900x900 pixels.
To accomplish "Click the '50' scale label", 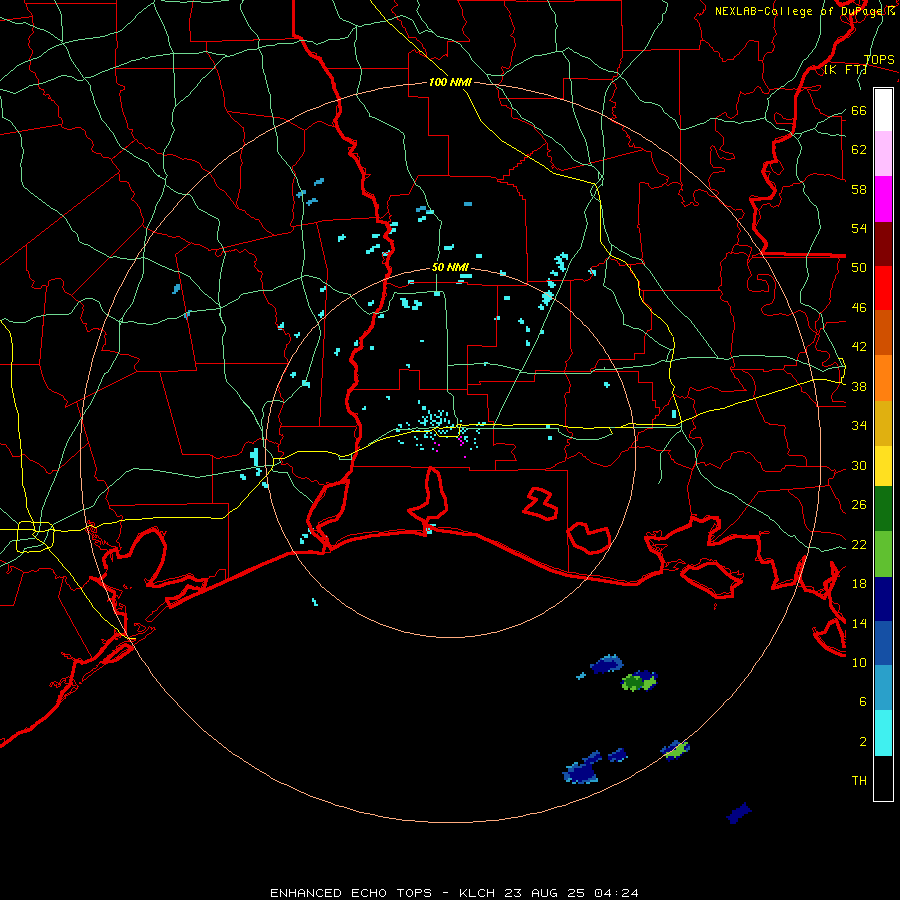I will click(859, 267).
